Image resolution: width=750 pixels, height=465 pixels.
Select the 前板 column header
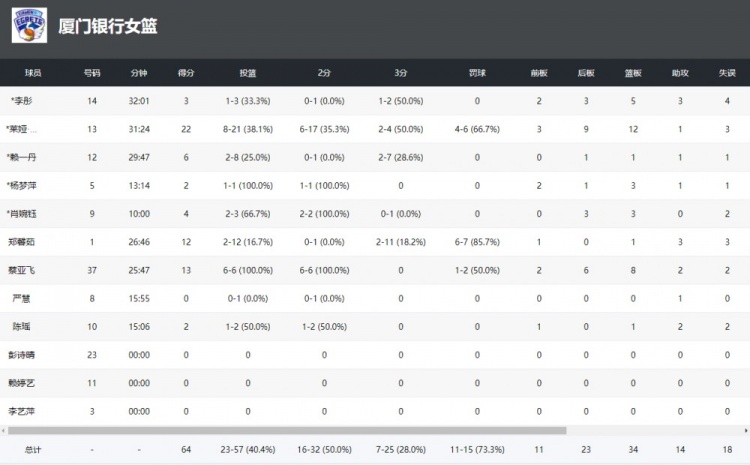click(539, 73)
